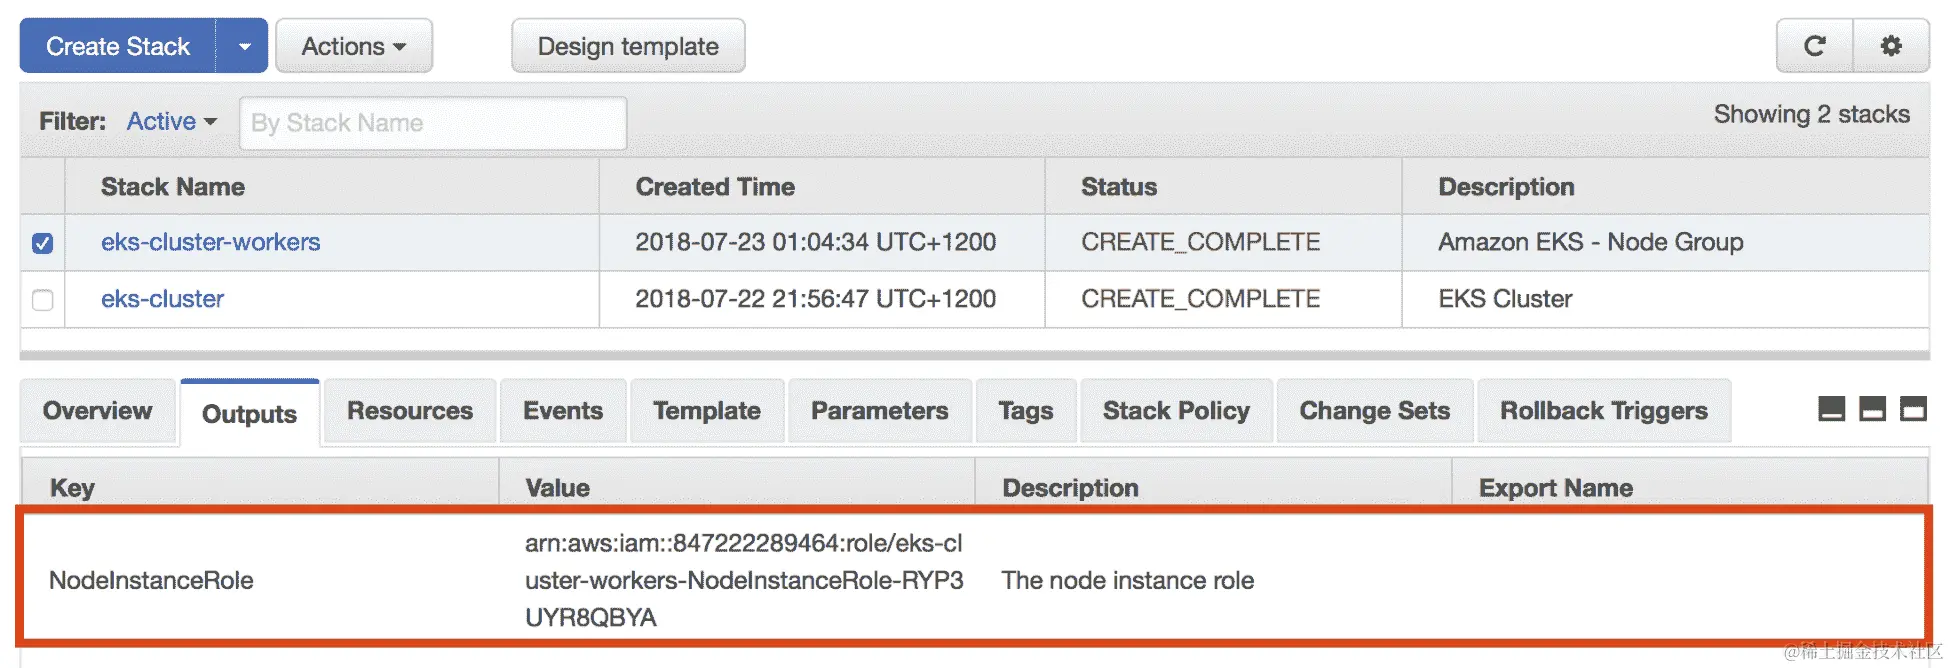Minimize the detail pane with first layout icon
This screenshot has width=1950, height=668.
click(1831, 409)
